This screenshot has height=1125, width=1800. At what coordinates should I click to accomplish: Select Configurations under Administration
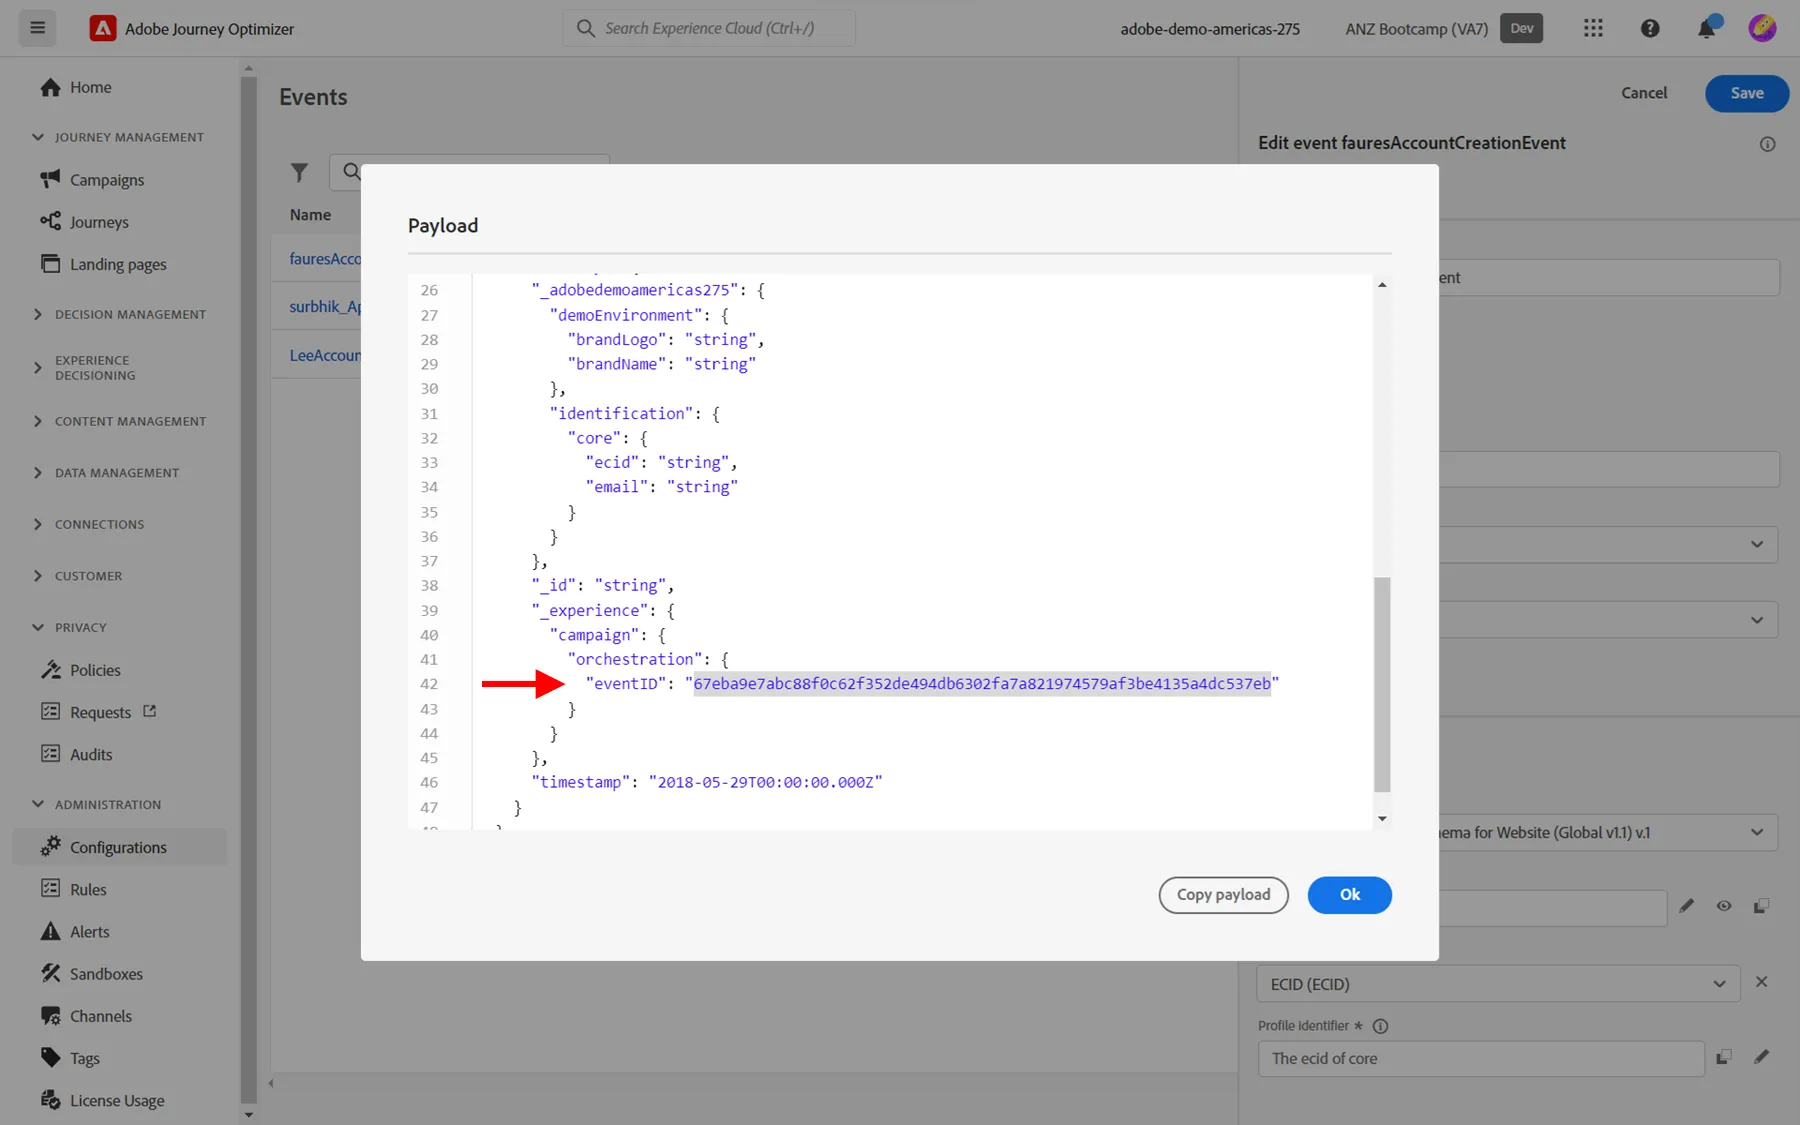coord(120,847)
